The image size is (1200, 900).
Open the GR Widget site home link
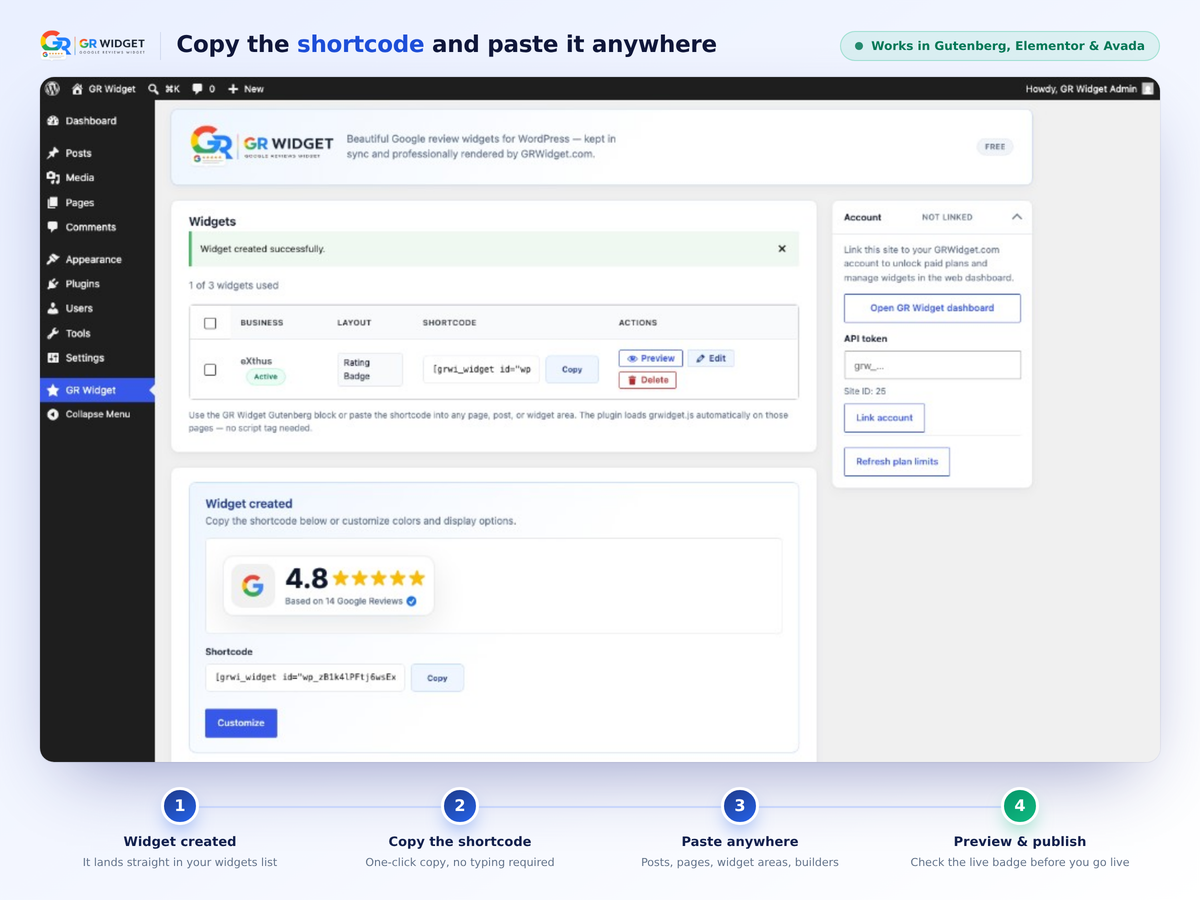(x=103, y=89)
